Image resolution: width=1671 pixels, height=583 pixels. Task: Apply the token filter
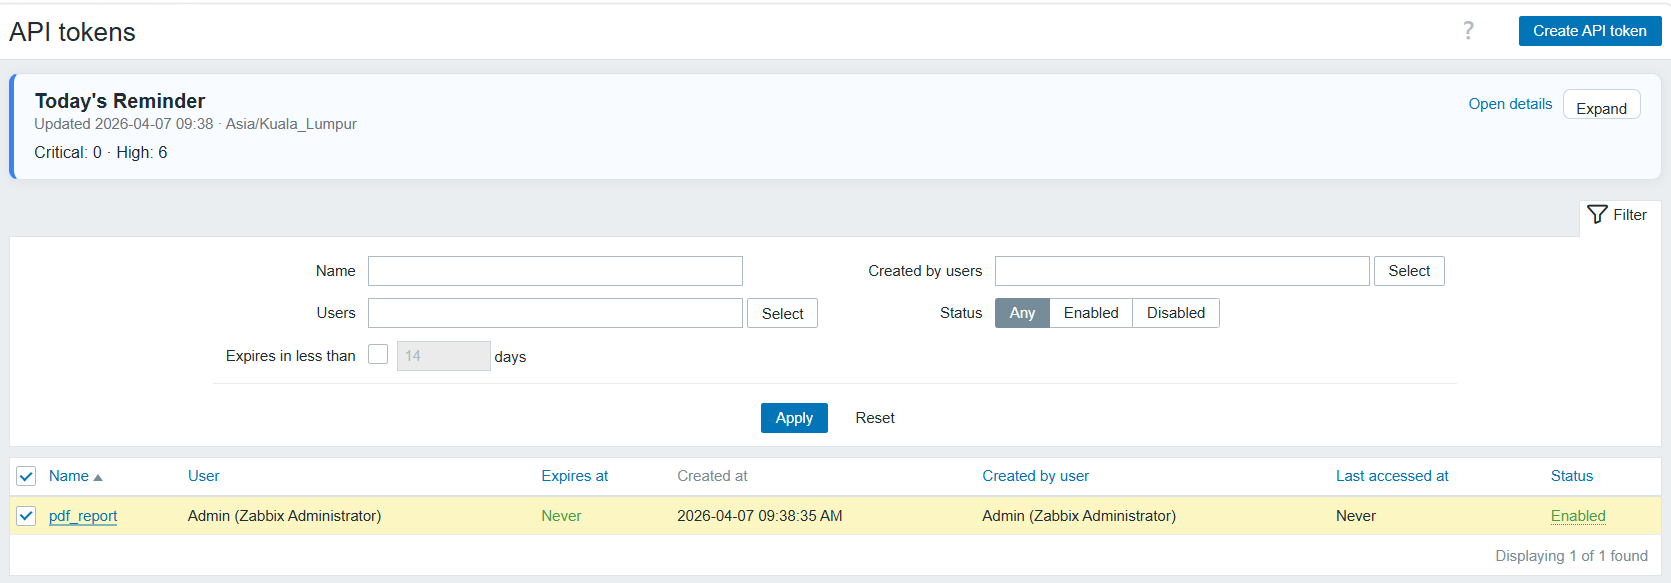(x=794, y=418)
